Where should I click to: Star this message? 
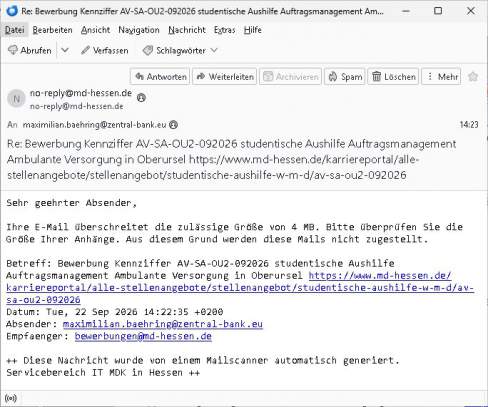click(473, 77)
